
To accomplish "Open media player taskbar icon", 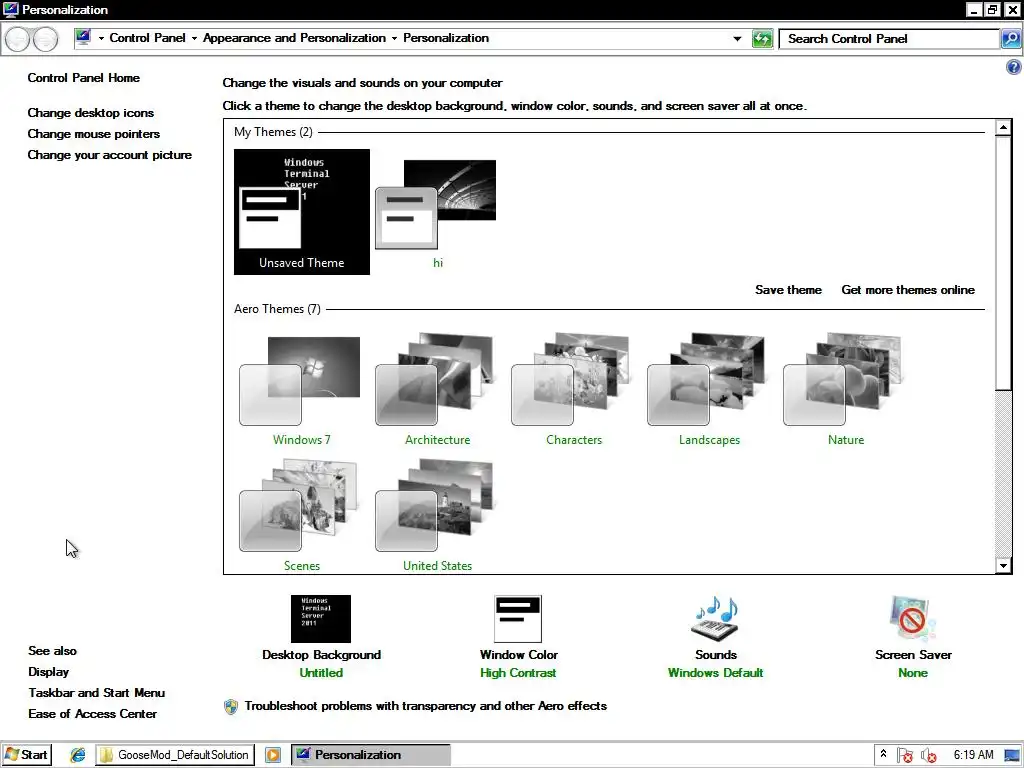I will 273,755.
